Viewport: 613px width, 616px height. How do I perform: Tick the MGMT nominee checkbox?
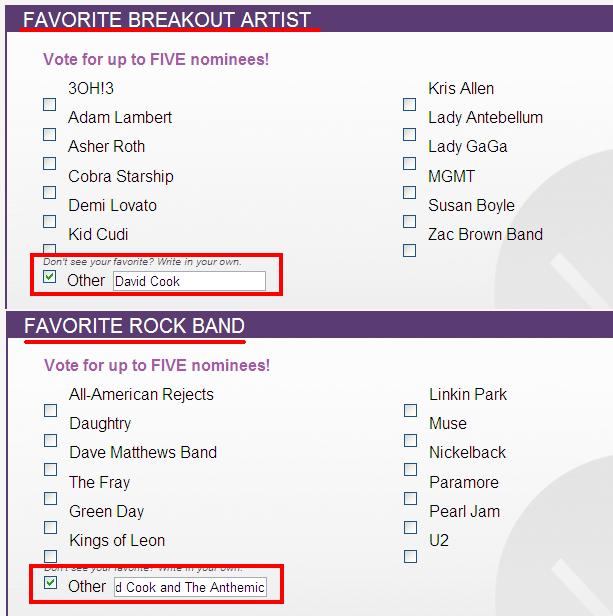[x=409, y=192]
